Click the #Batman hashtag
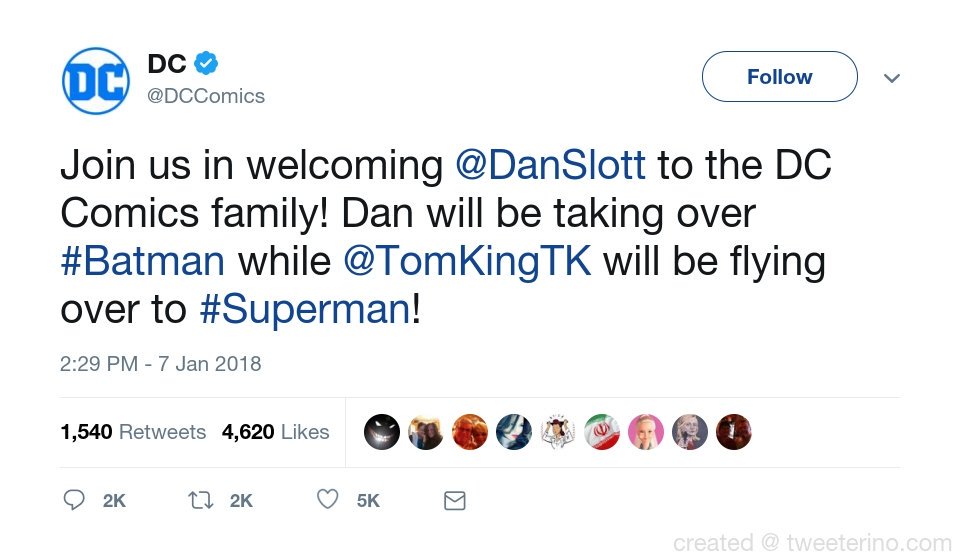Viewport: 960px width, 558px height. (143, 261)
